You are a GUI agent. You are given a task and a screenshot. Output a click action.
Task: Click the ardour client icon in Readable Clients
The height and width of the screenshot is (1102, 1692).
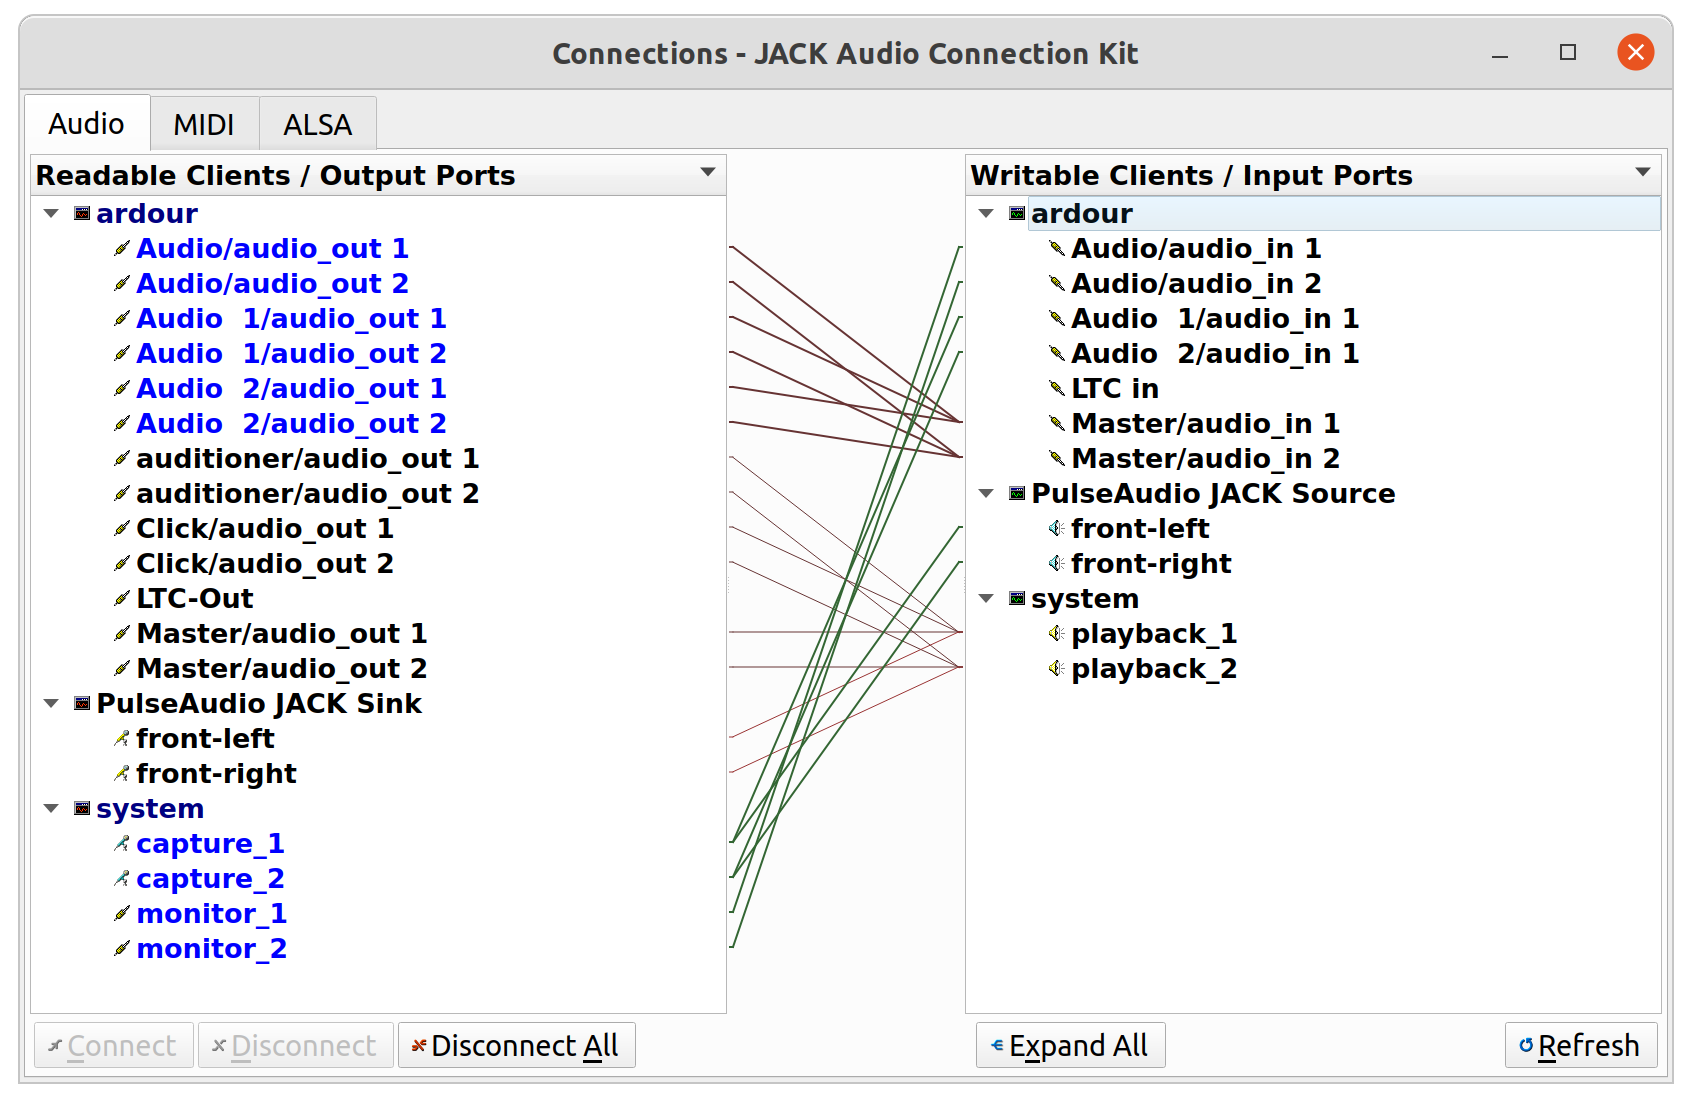point(83,213)
